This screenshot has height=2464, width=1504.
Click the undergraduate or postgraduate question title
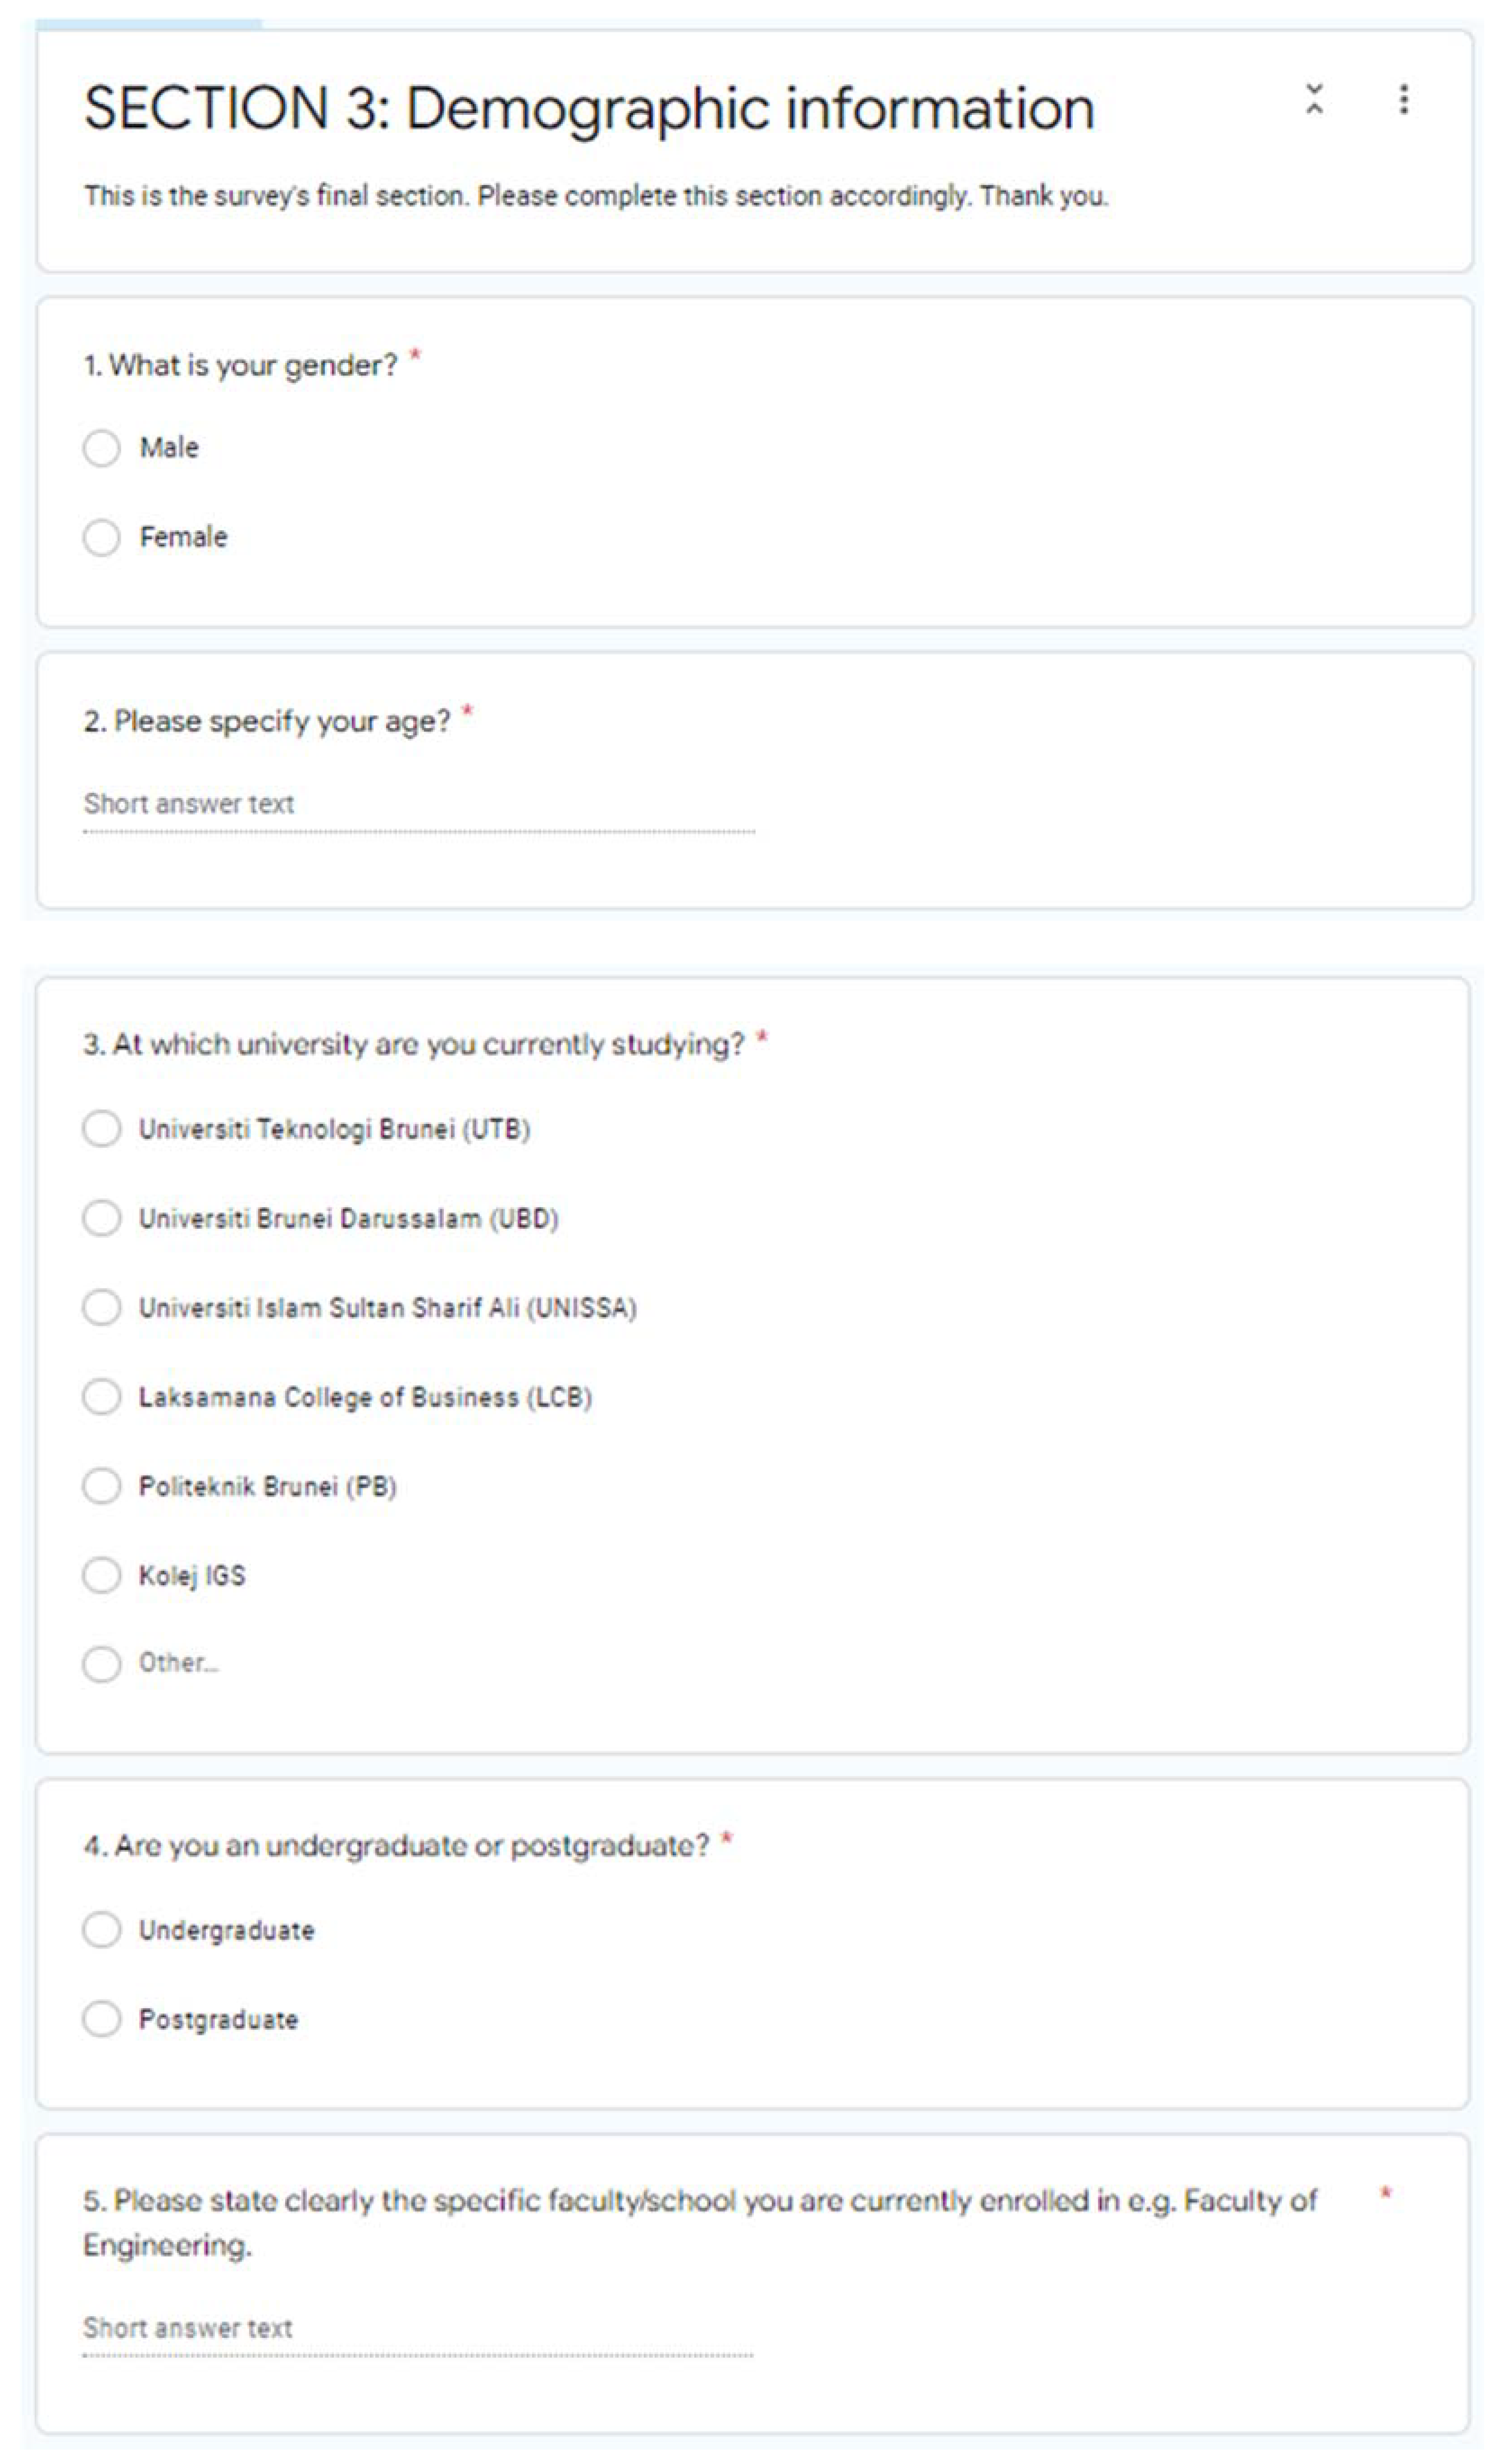(397, 1846)
